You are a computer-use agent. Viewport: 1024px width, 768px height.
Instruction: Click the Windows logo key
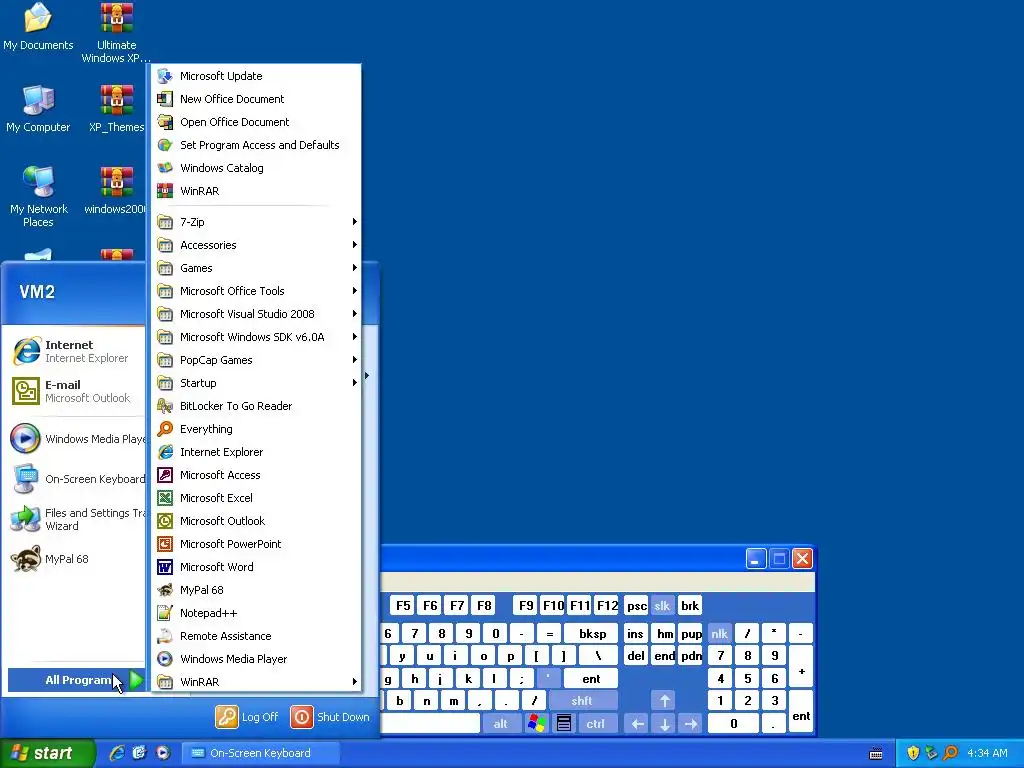pos(537,724)
